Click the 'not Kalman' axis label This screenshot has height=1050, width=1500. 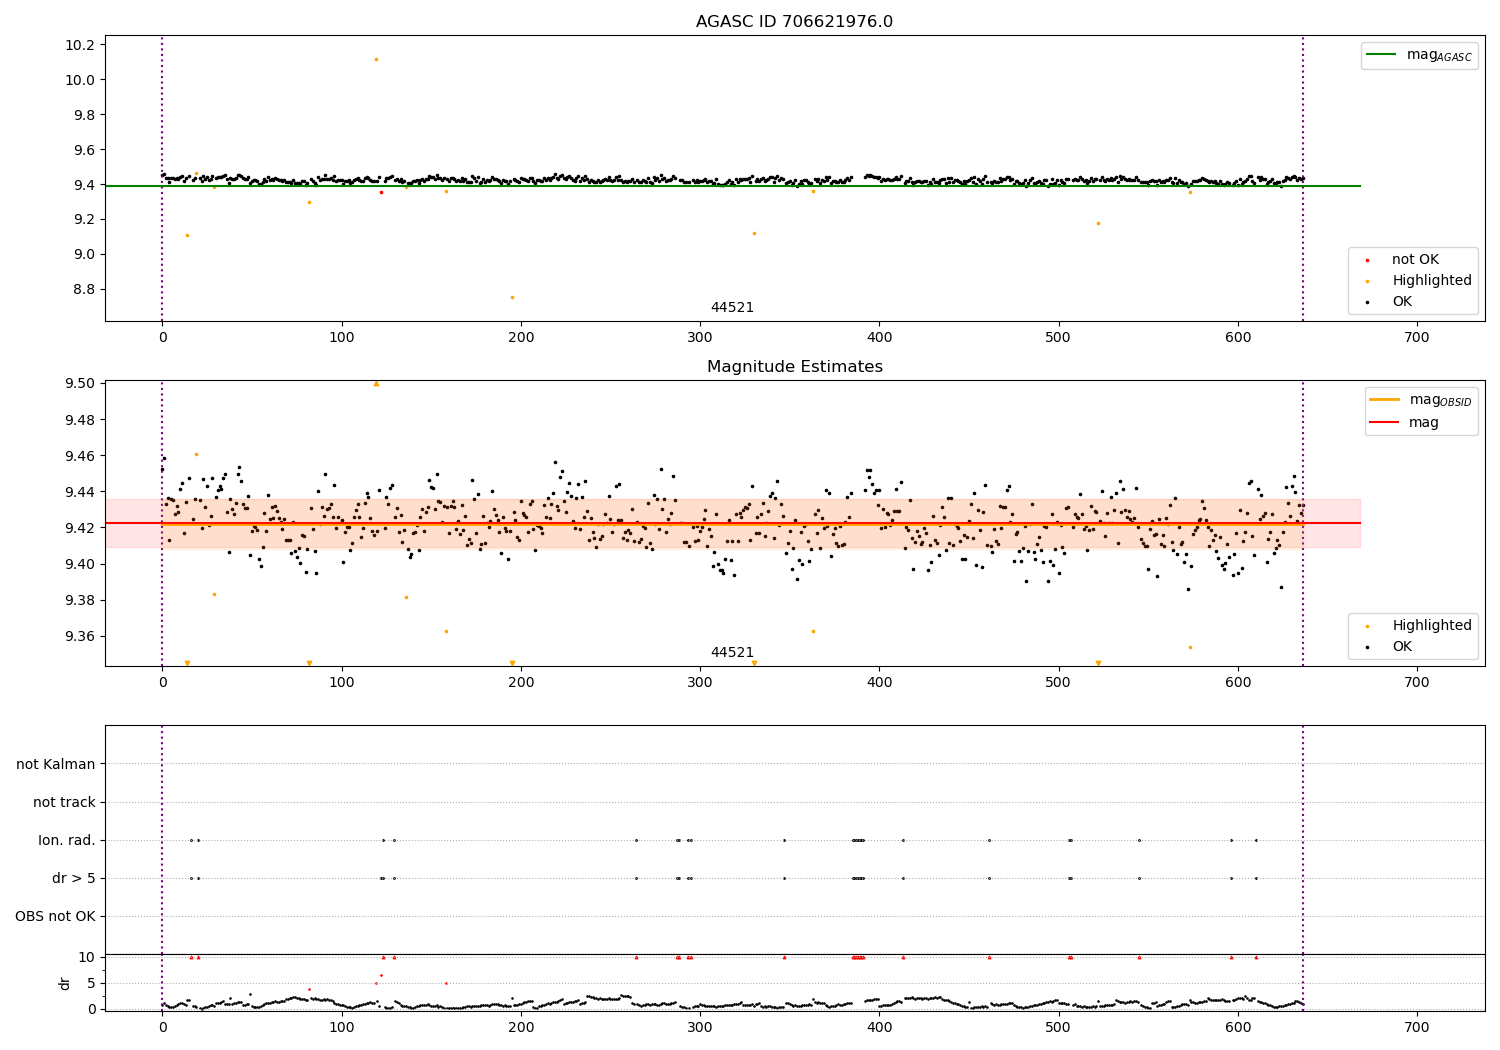(56, 764)
